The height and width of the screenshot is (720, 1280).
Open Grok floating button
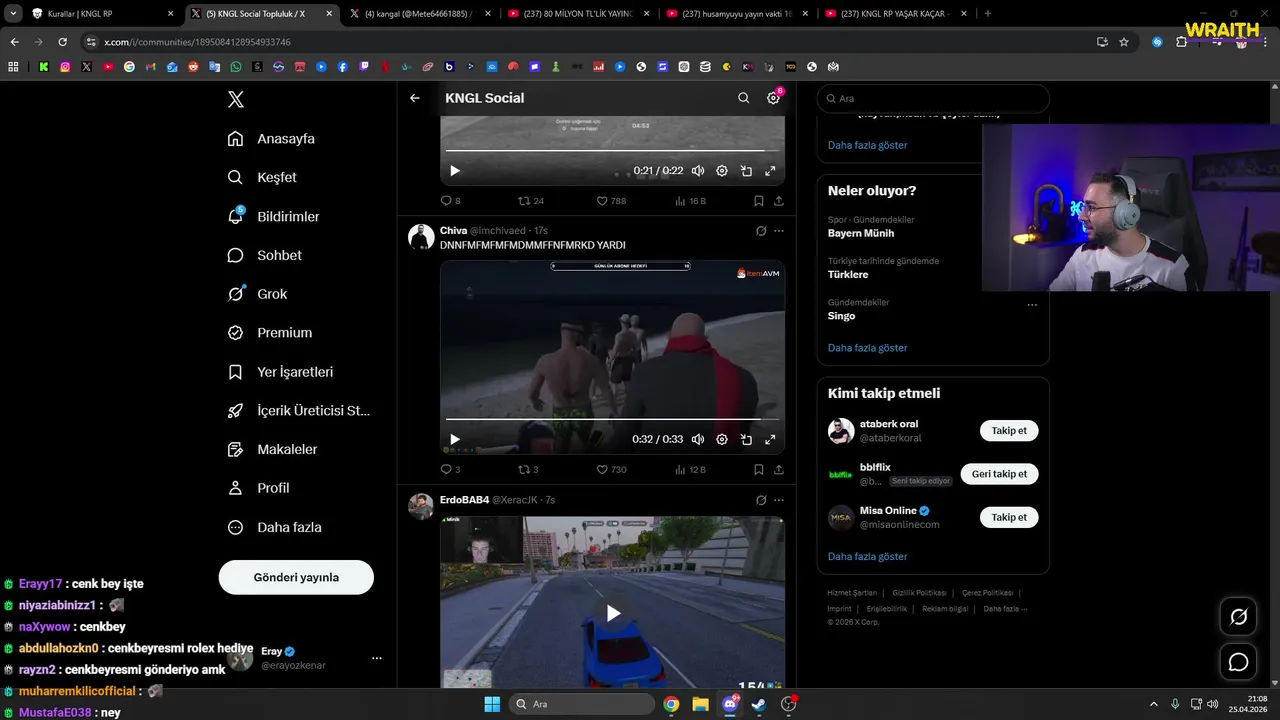1238,617
